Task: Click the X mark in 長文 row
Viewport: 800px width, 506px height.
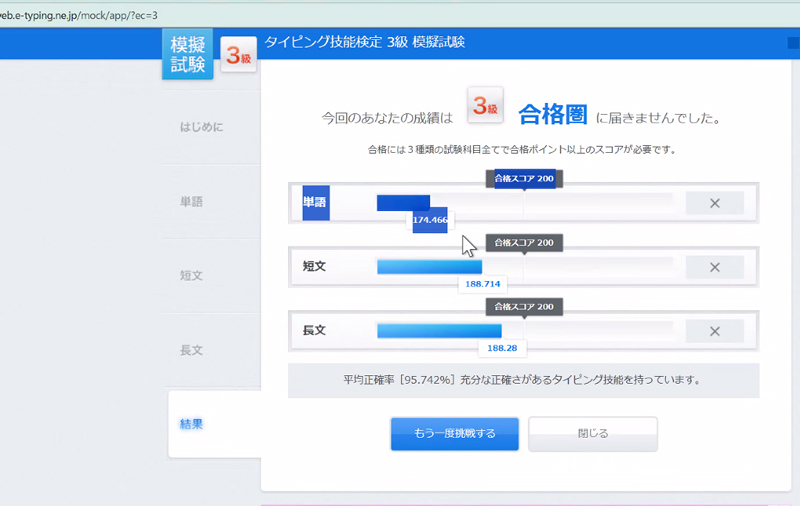Action: [x=714, y=331]
